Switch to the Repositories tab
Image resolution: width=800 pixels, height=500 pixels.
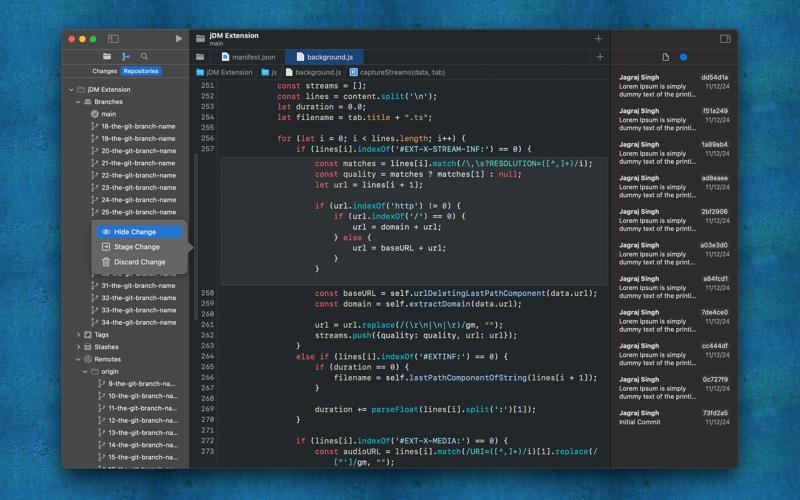tap(141, 71)
